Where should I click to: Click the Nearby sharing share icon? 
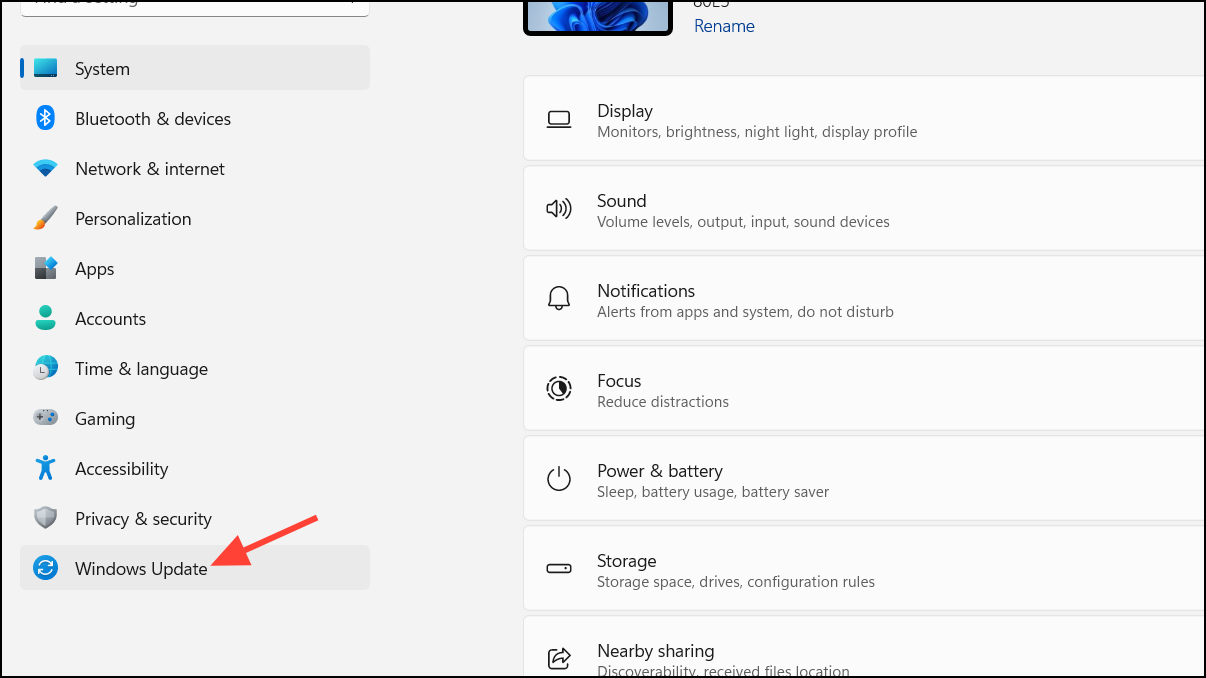click(559, 658)
